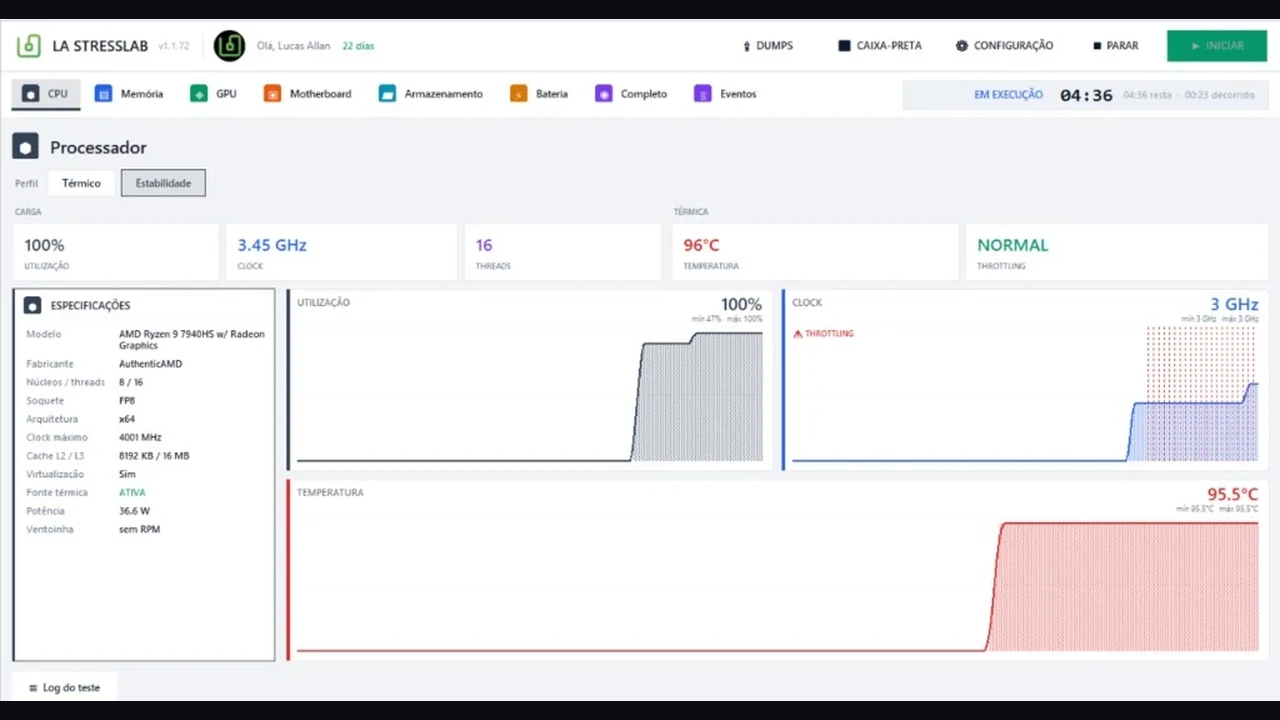This screenshot has height=720, width=1280.
Task: Open DUMPS
Action: [x=768, y=46]
